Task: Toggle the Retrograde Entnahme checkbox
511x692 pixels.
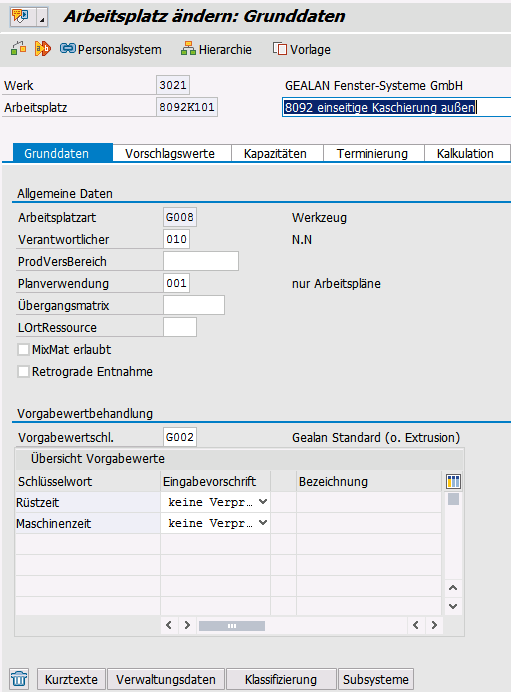Action: point(23,372)
